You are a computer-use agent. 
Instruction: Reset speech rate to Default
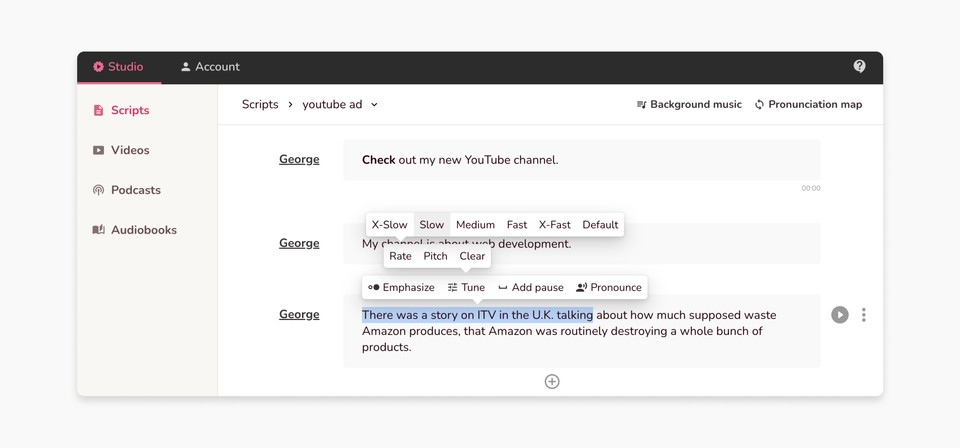[600, 225]
